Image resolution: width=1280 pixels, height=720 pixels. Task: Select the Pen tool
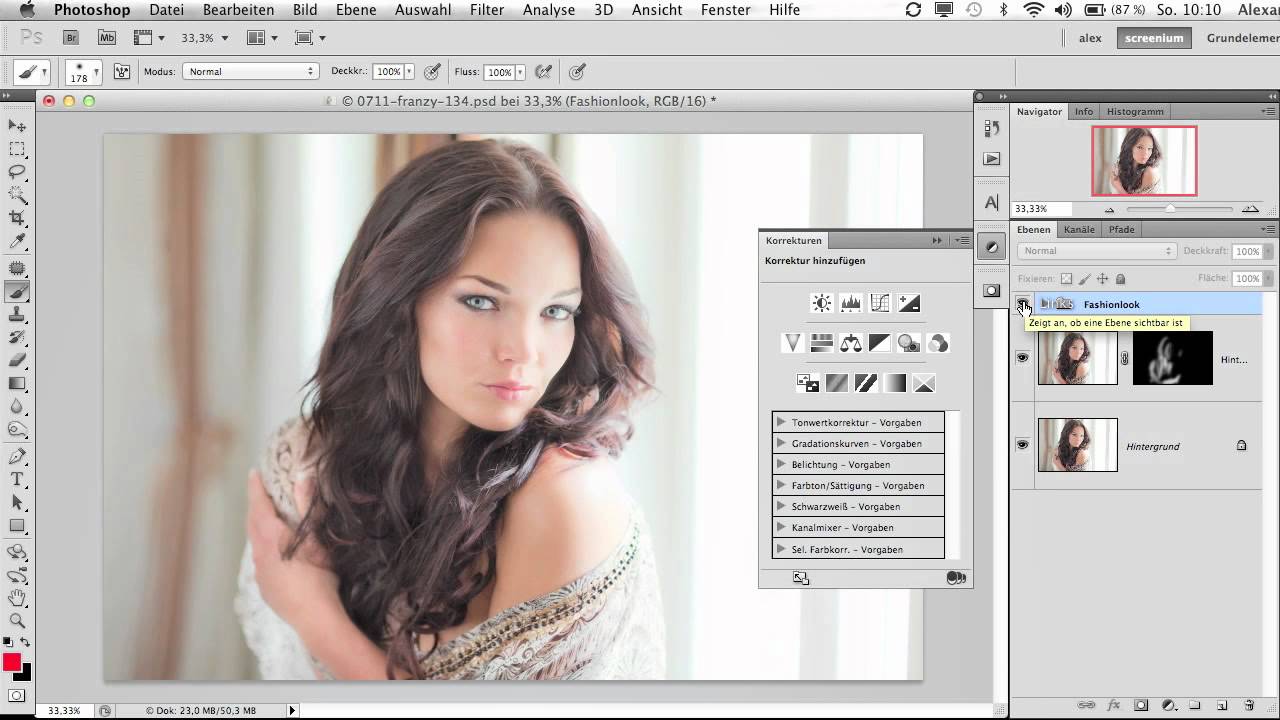[x=17, y=456]
